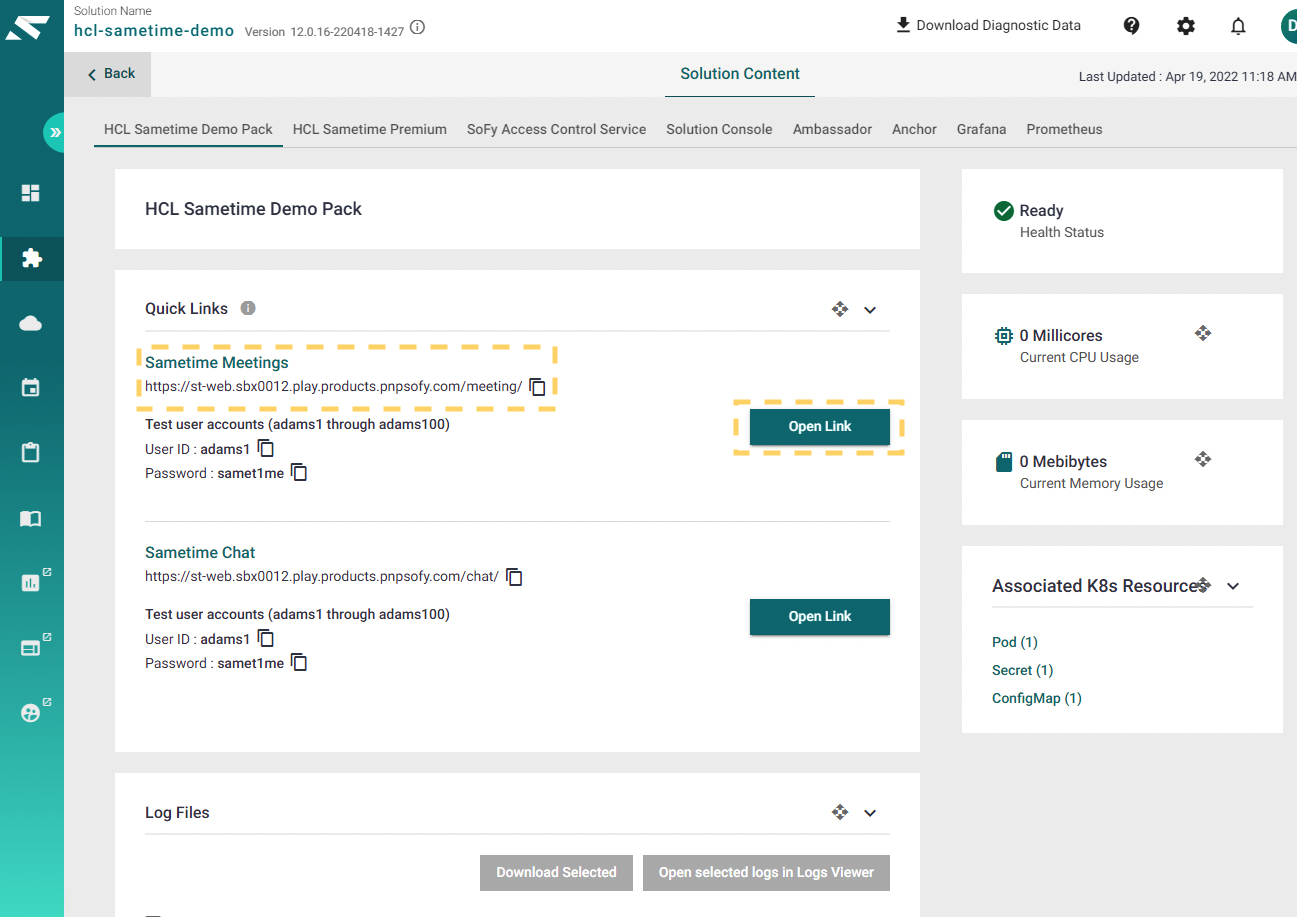Screen dimensions: 1297x917
Task: Switch to the Grafana tab
Action: pos(981,129)
